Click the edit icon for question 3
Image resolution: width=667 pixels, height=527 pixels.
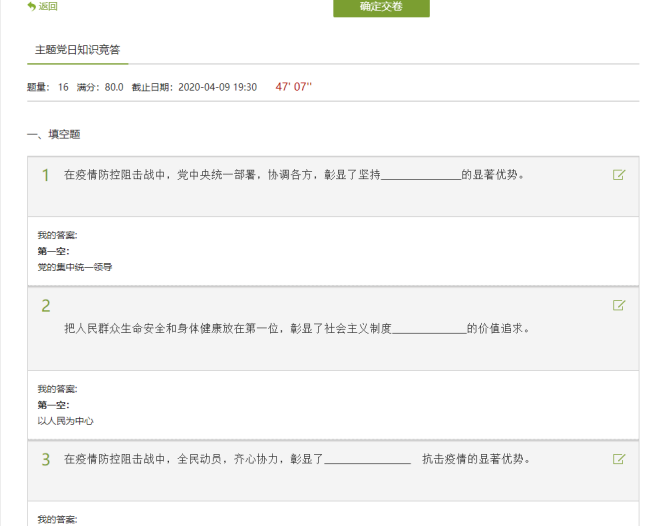click(619, 459)
